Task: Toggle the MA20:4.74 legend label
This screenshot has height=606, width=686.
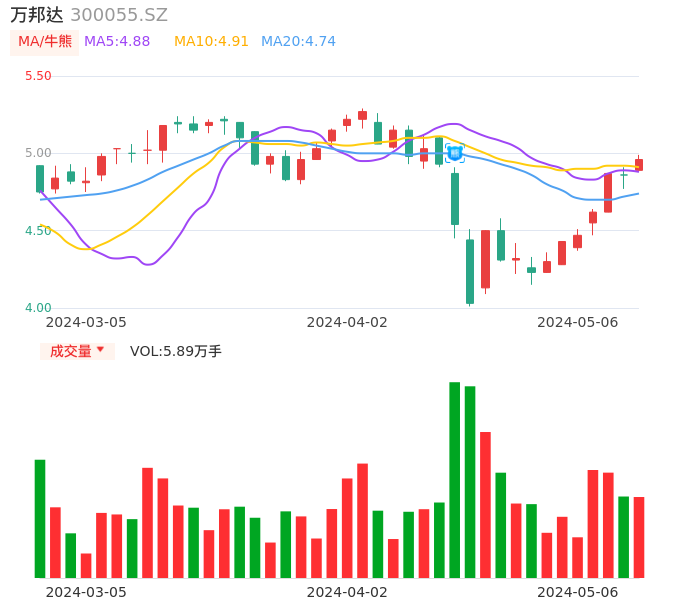Action: coord(298,42)
